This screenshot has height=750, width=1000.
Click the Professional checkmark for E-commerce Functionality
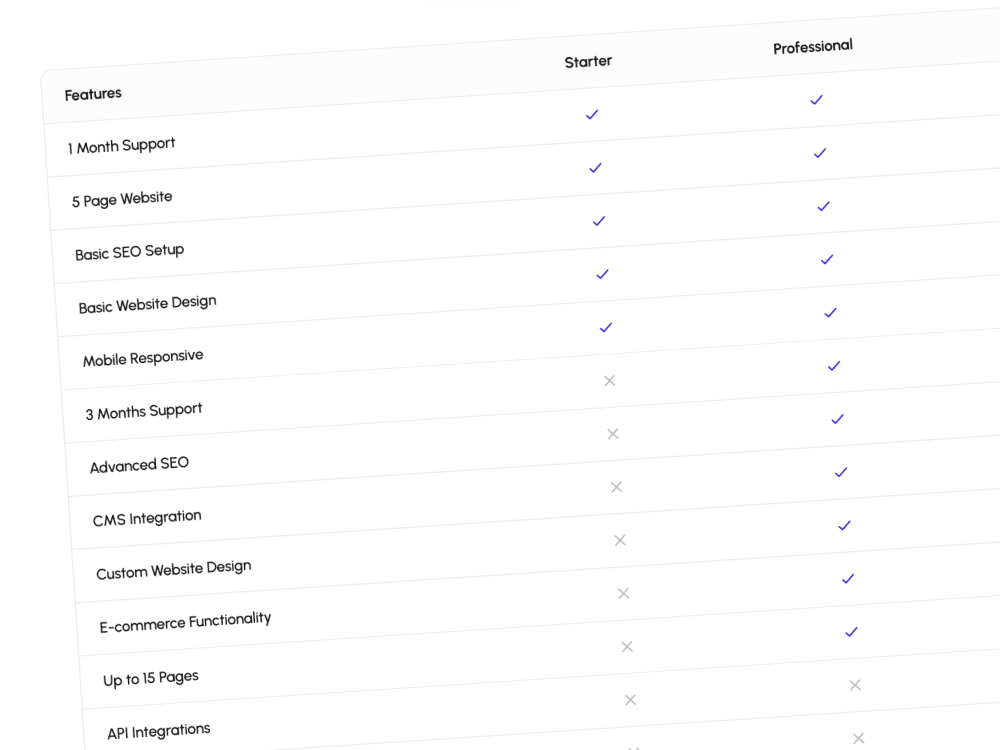pos(848,578)
